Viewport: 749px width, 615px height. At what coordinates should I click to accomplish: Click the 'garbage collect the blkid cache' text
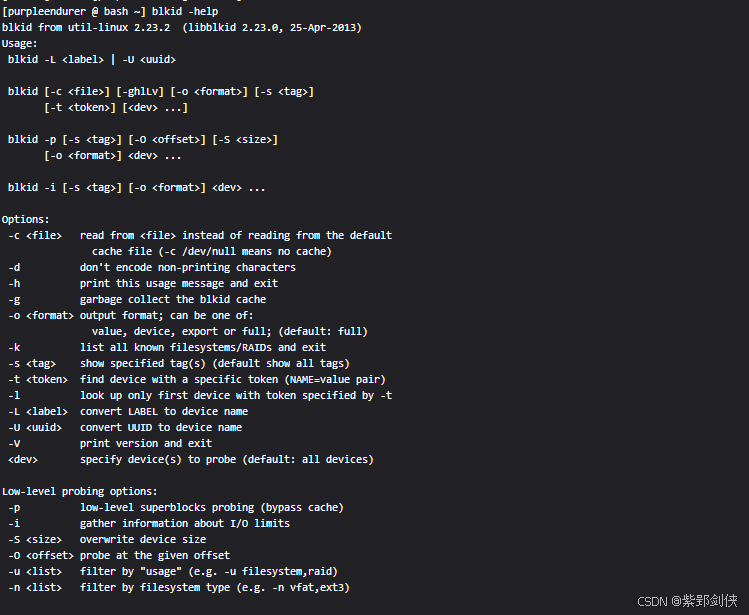173,299
